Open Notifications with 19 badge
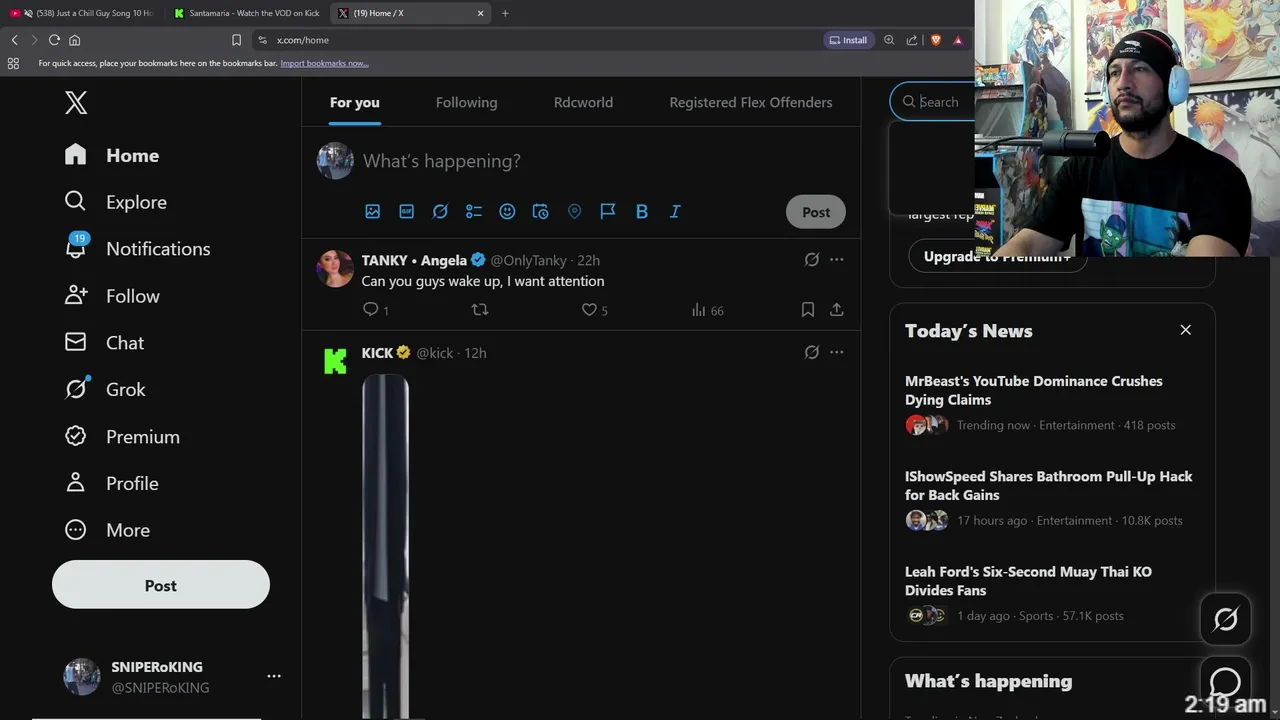1280x720 pixels. click(x=137, y=248)
